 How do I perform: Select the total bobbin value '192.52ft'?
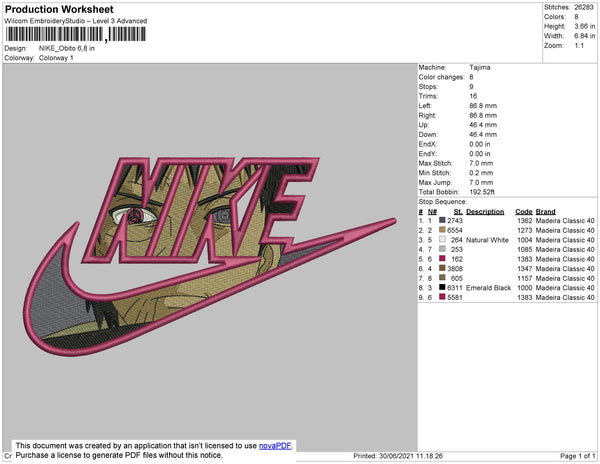(x=482, y=192)
